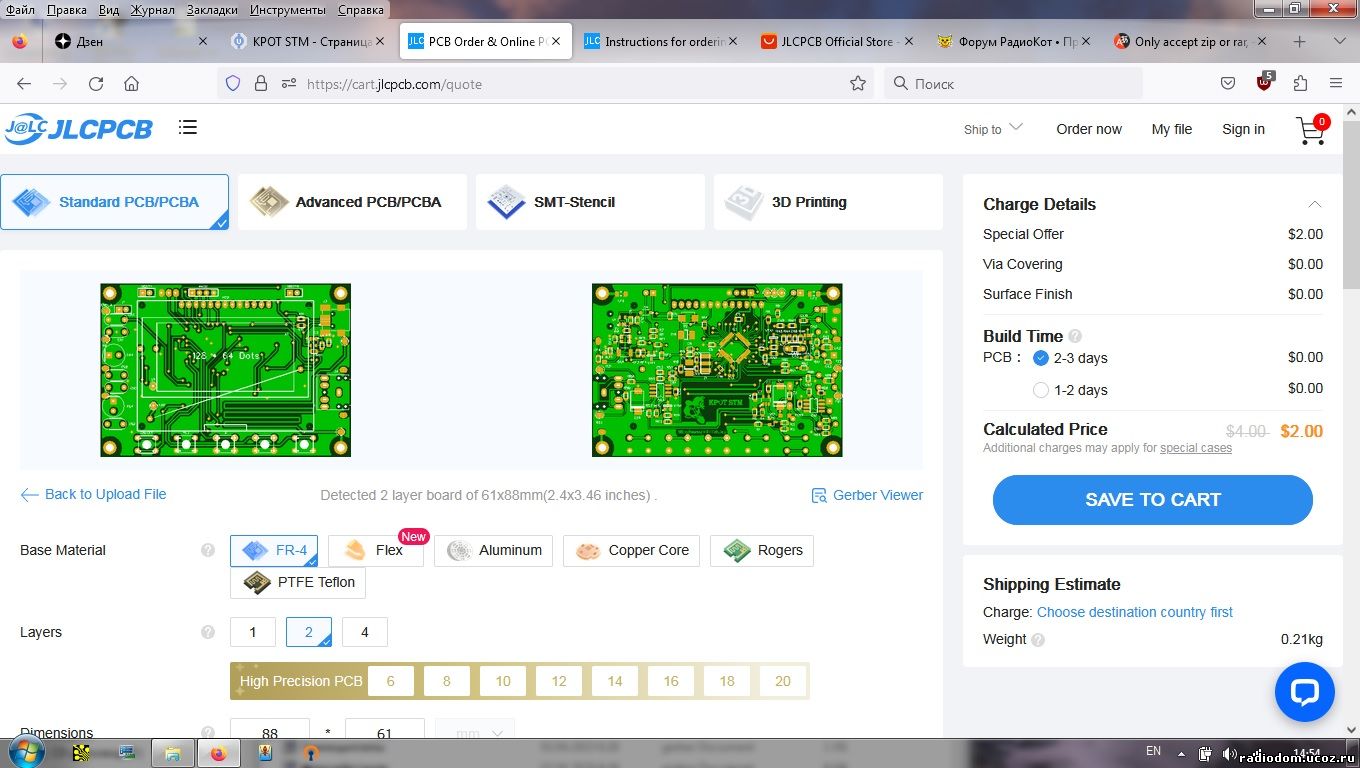Choose Rogers base material

(762, 551)
